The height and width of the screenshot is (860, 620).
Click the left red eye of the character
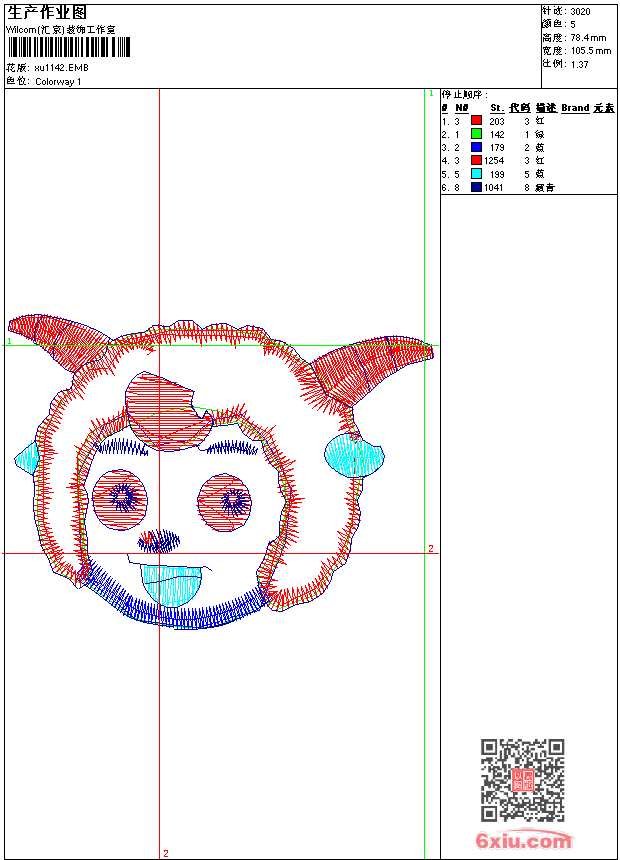pyautogui.click(x=120, y=499)
